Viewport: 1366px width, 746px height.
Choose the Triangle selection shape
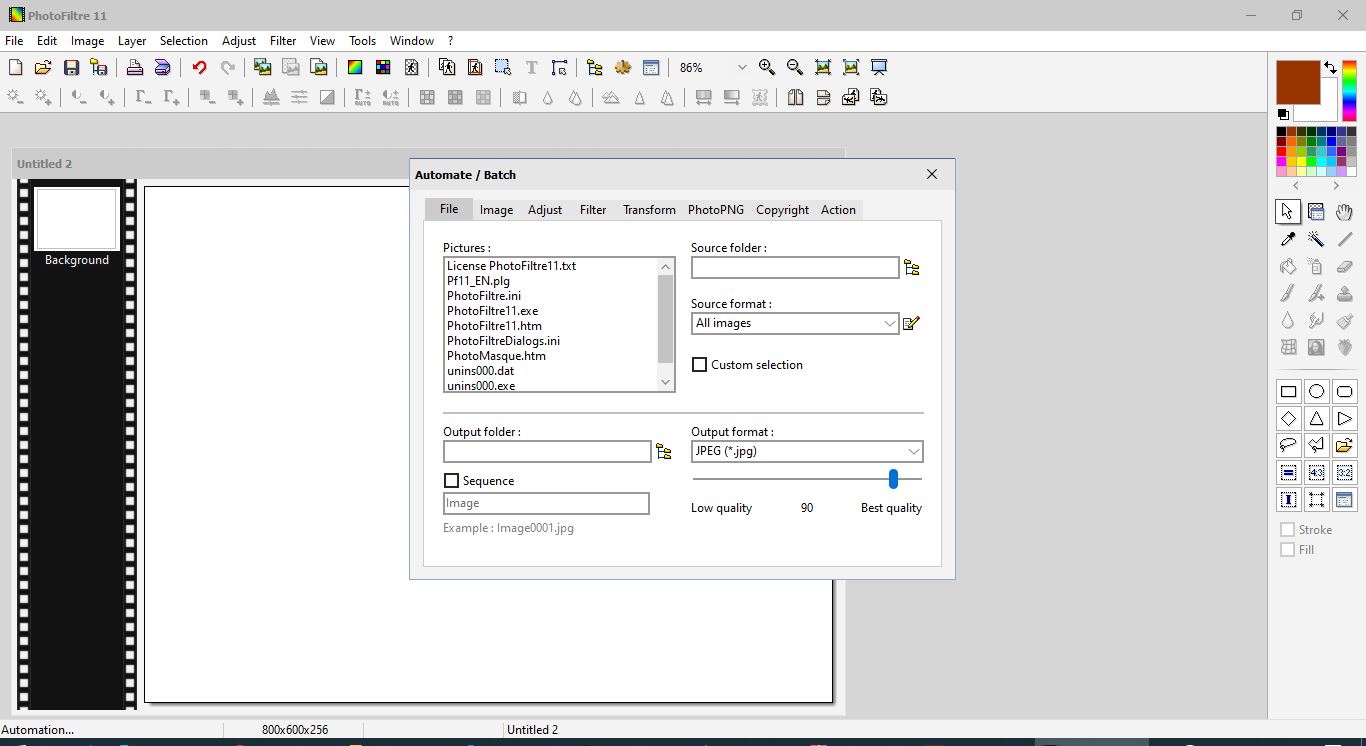(1316, 419)
